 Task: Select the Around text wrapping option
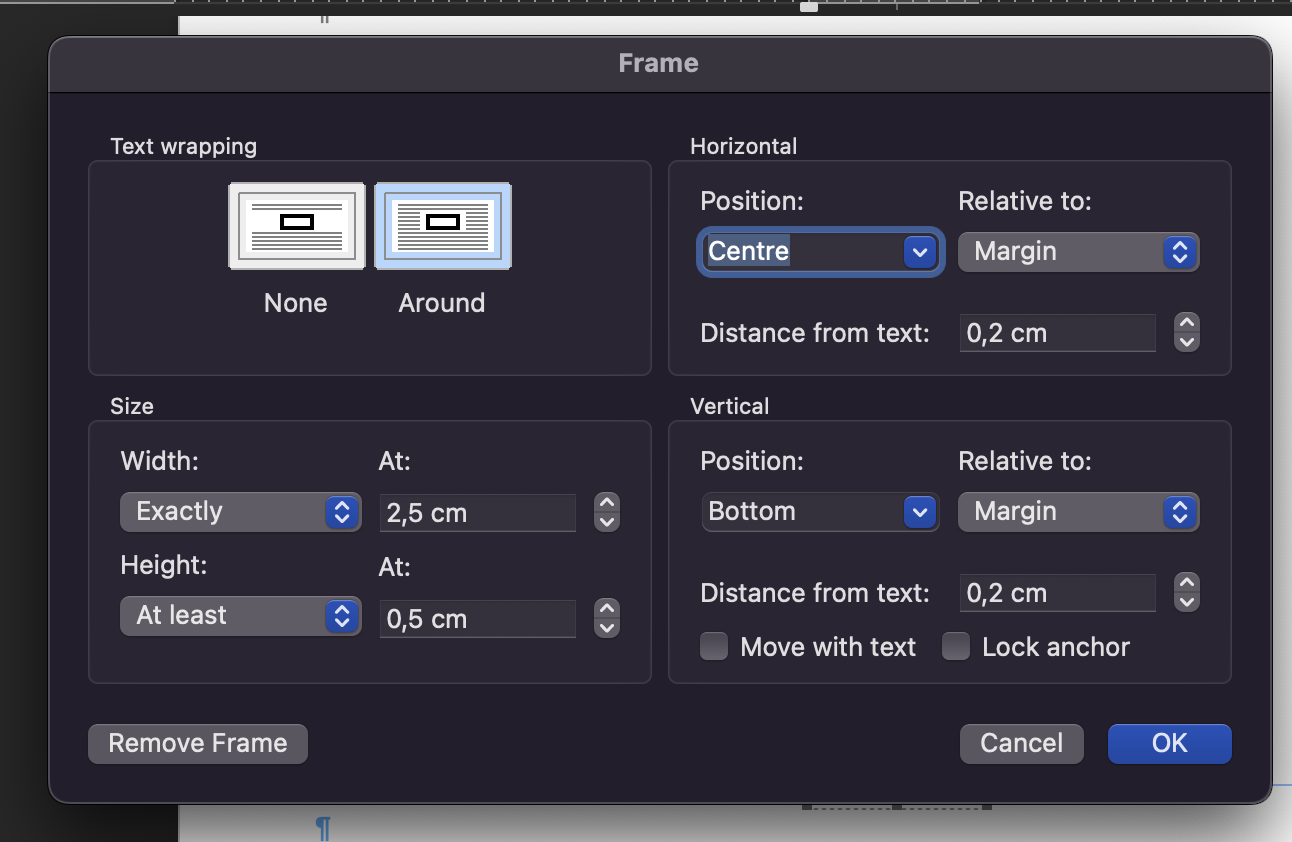[442, 225]
